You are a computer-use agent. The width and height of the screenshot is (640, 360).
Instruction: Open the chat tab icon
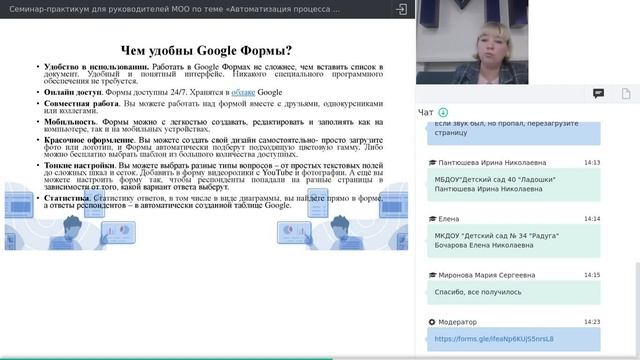598,93
